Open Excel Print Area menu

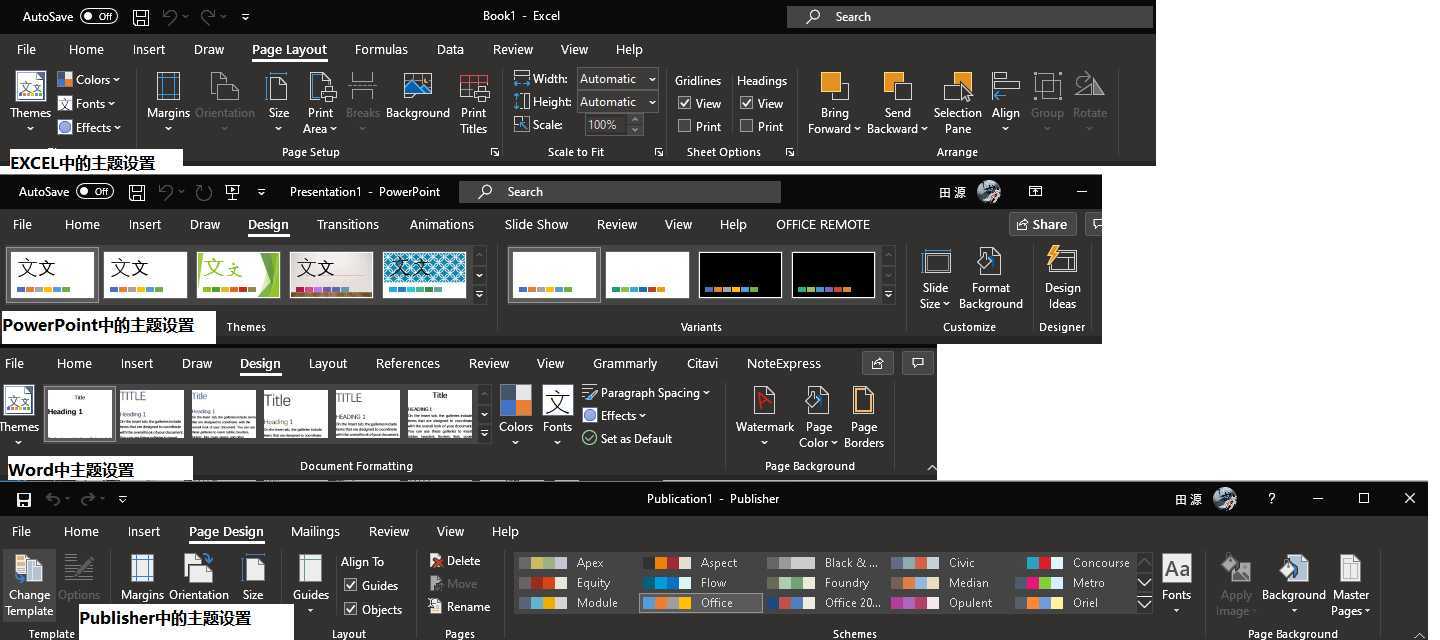pos(321,101)
